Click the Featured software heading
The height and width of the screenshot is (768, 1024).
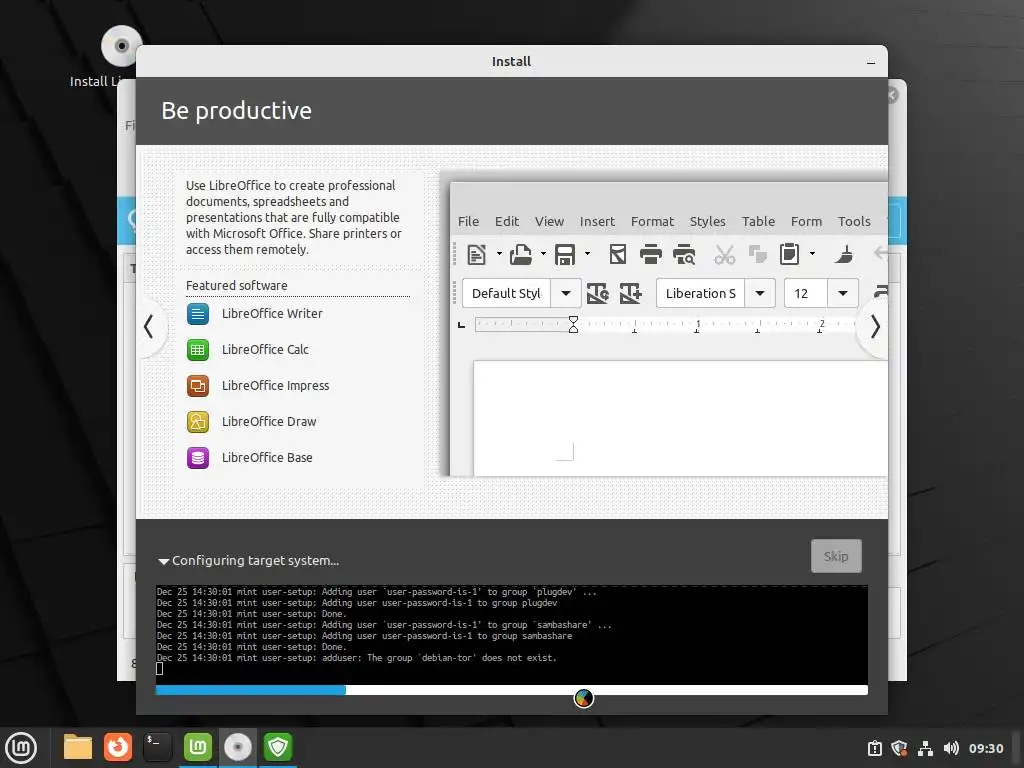pyautogui.click(x=236, y=285)
